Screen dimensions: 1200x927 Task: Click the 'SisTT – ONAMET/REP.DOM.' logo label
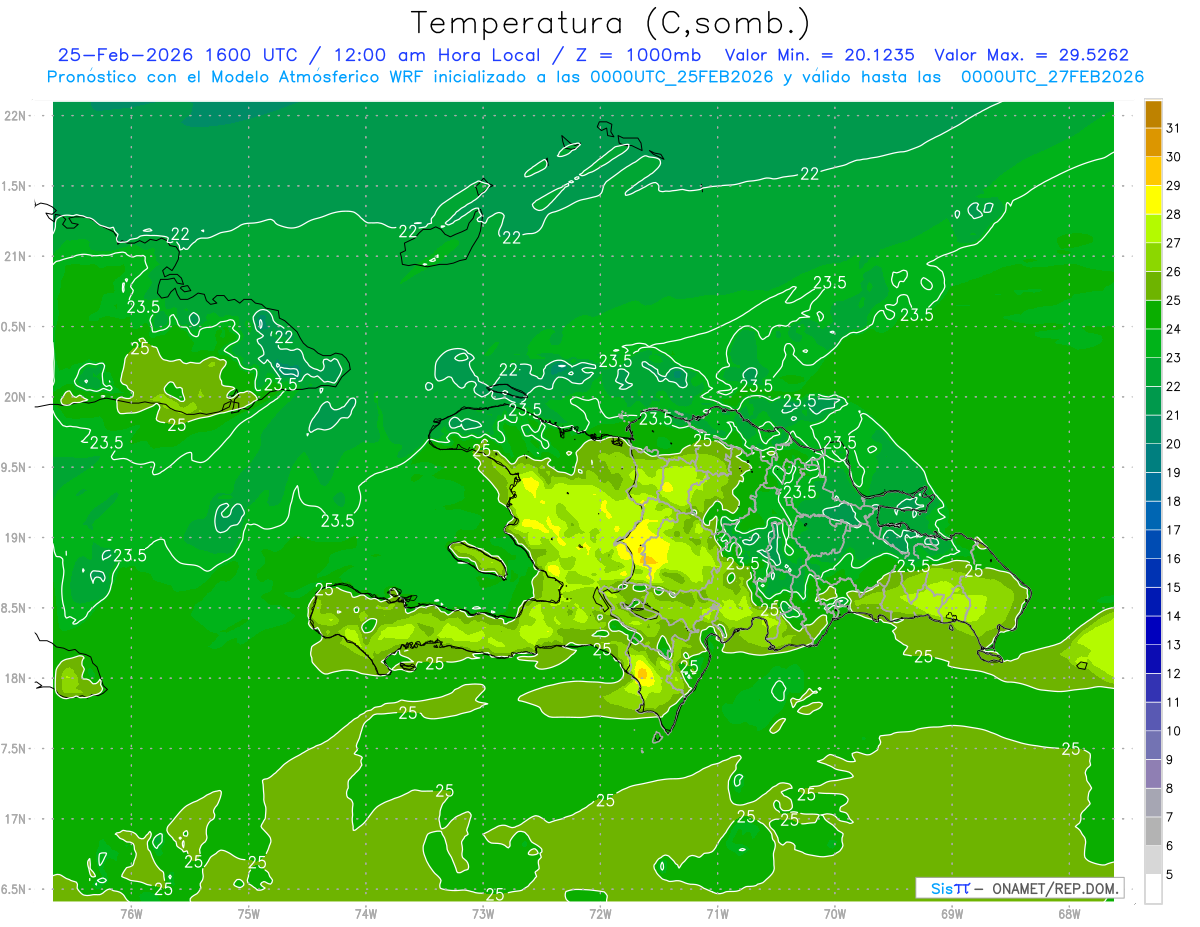[1019, 888]
